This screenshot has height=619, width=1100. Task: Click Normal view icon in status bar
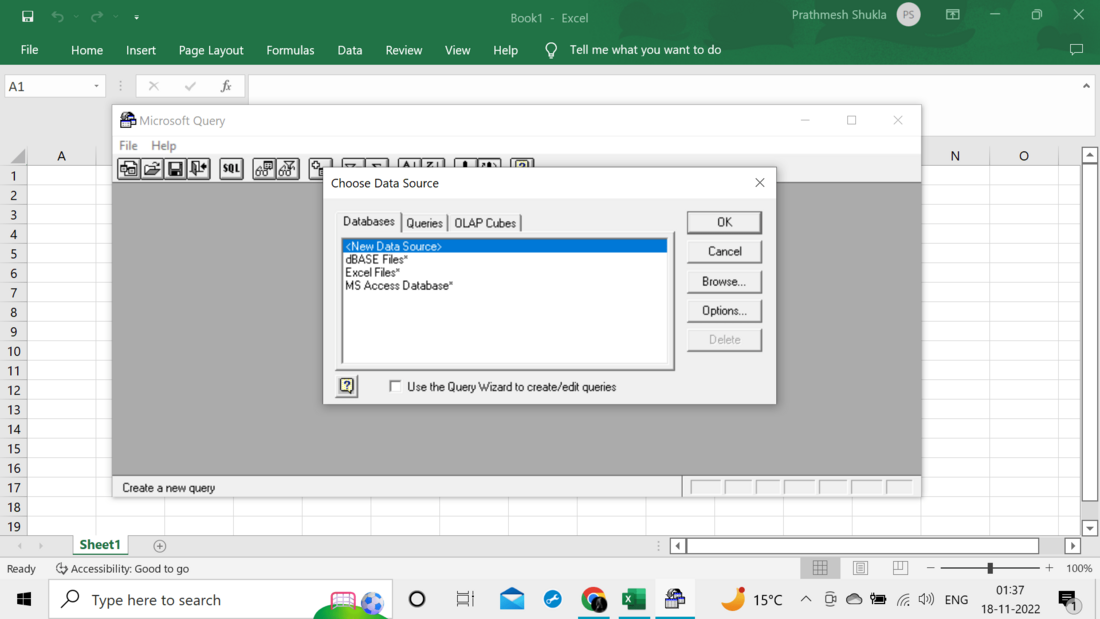[820, 568]
